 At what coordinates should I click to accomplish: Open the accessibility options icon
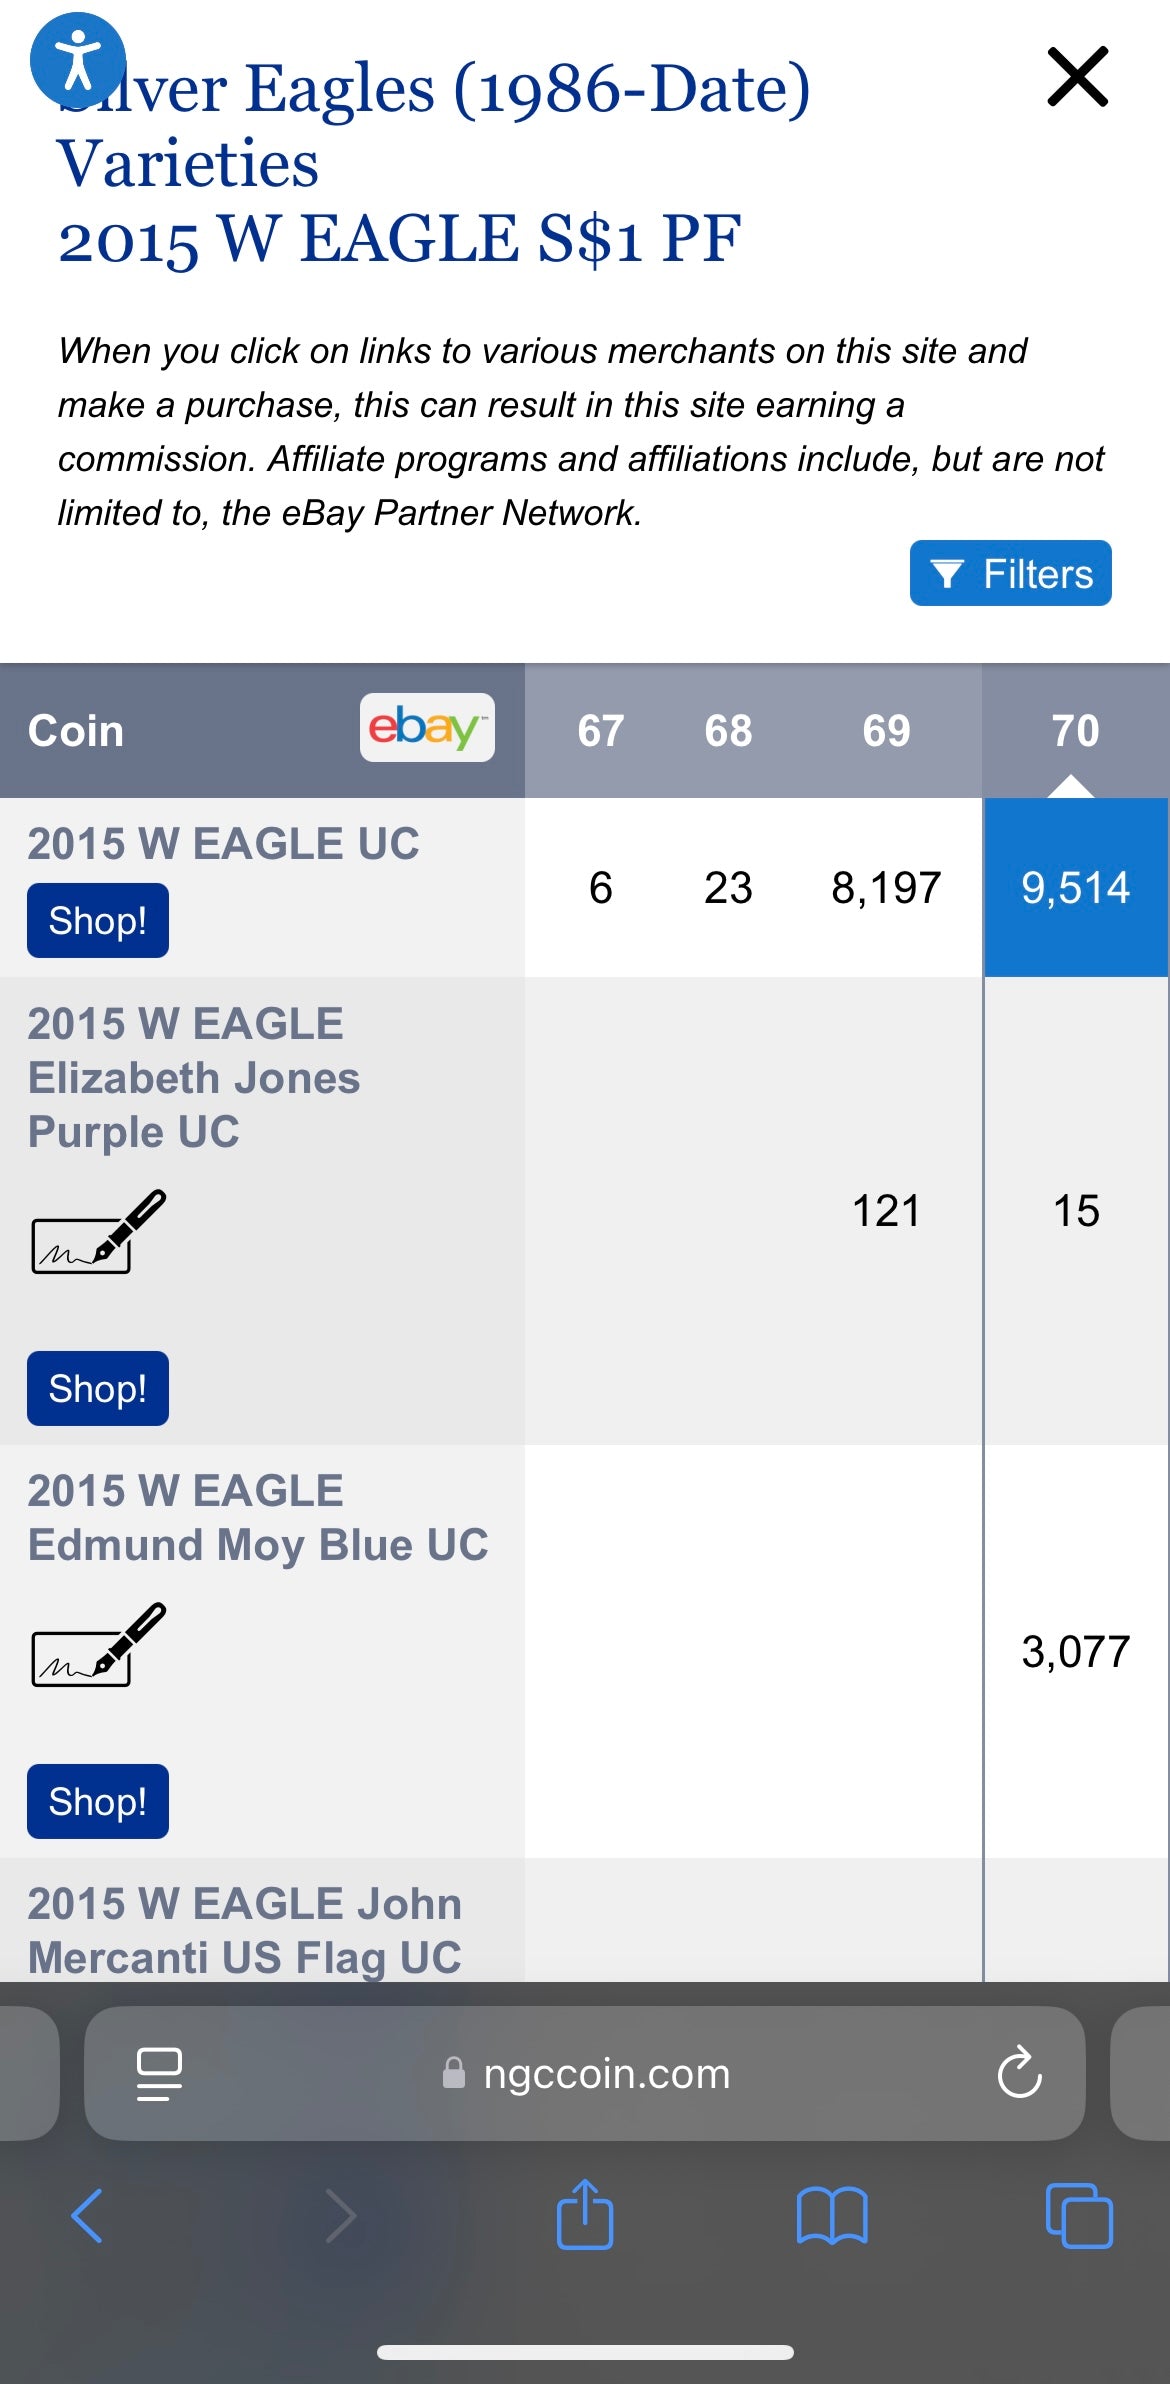(x=78, y=60)
